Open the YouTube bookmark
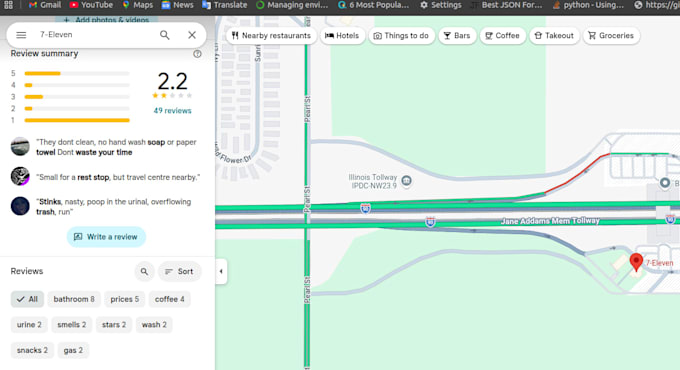The image size is (680, 370). click(91, 5)
